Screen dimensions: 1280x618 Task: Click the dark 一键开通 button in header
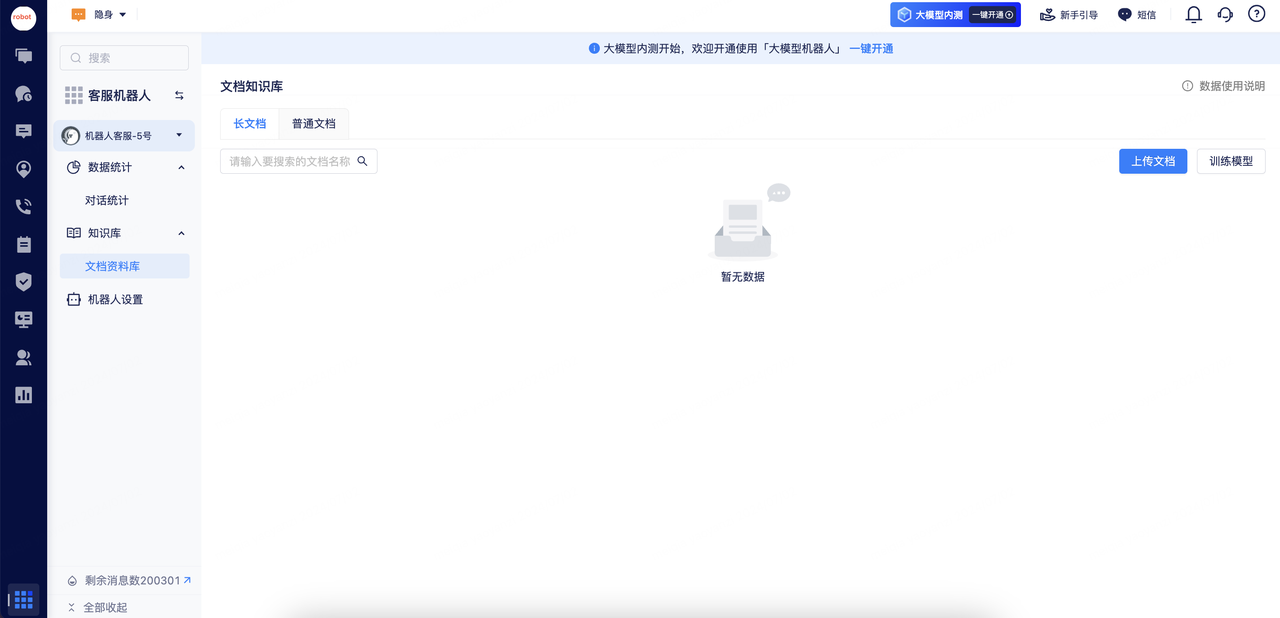pyautogui.click(x=993, y=15)
